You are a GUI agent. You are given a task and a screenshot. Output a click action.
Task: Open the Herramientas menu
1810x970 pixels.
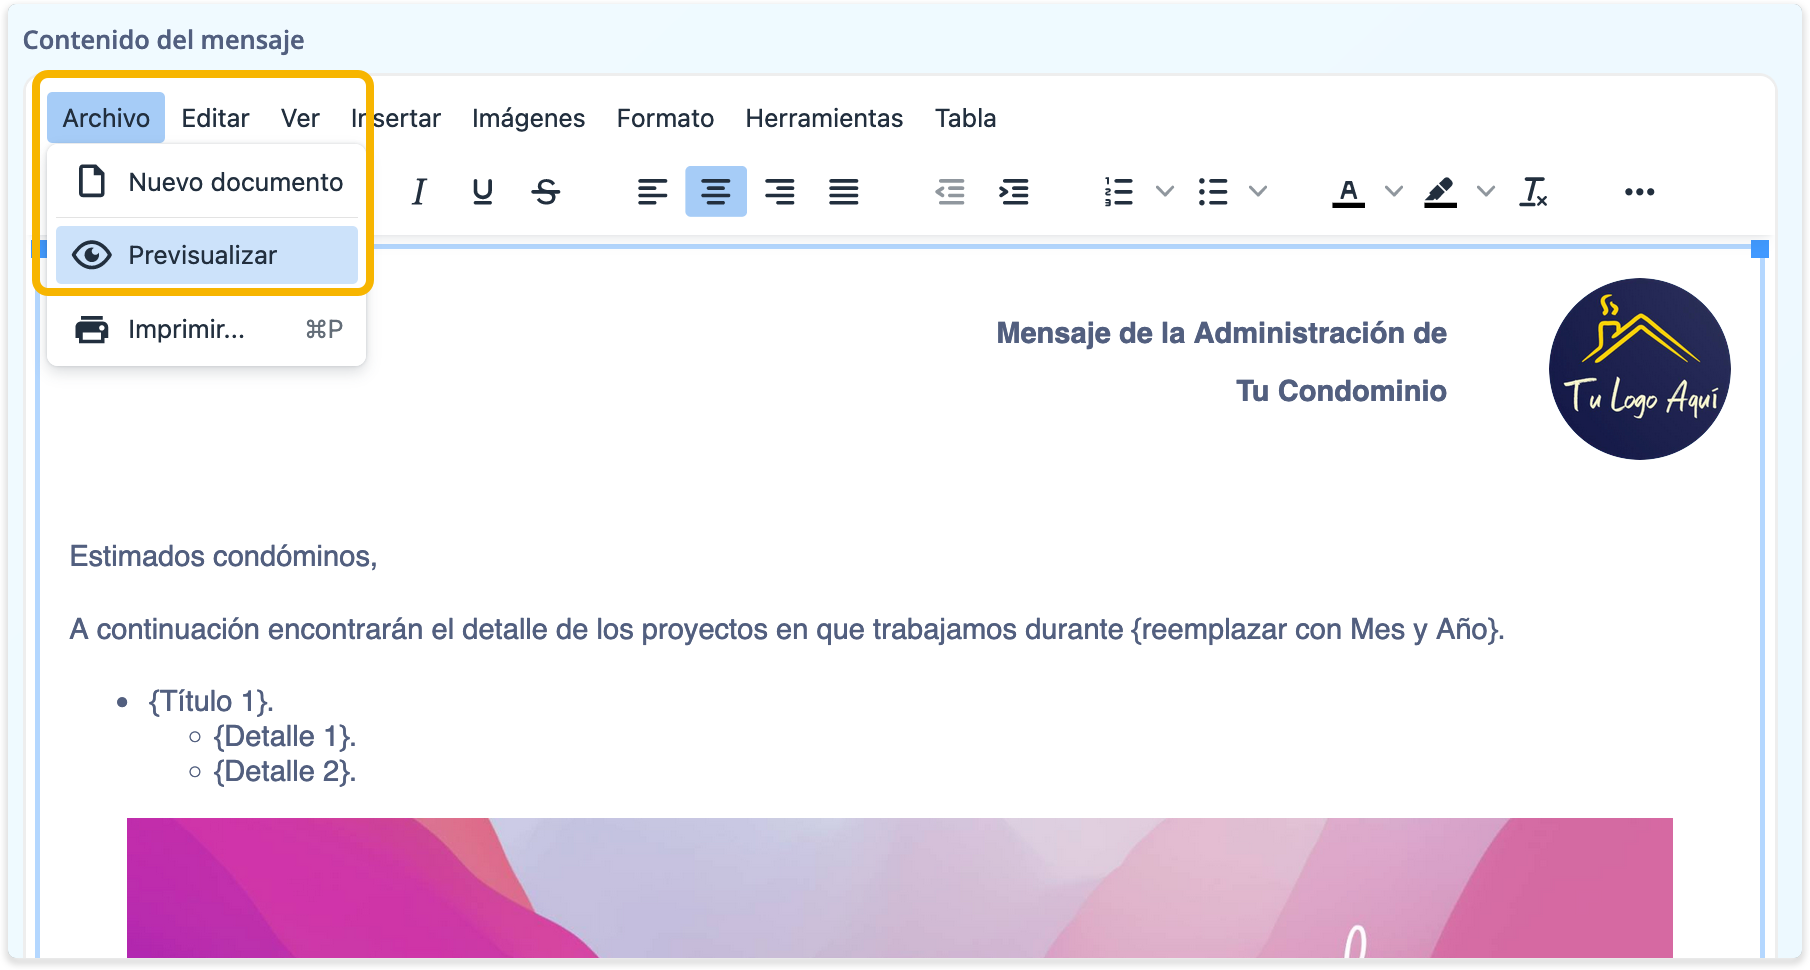coord(824,118)
